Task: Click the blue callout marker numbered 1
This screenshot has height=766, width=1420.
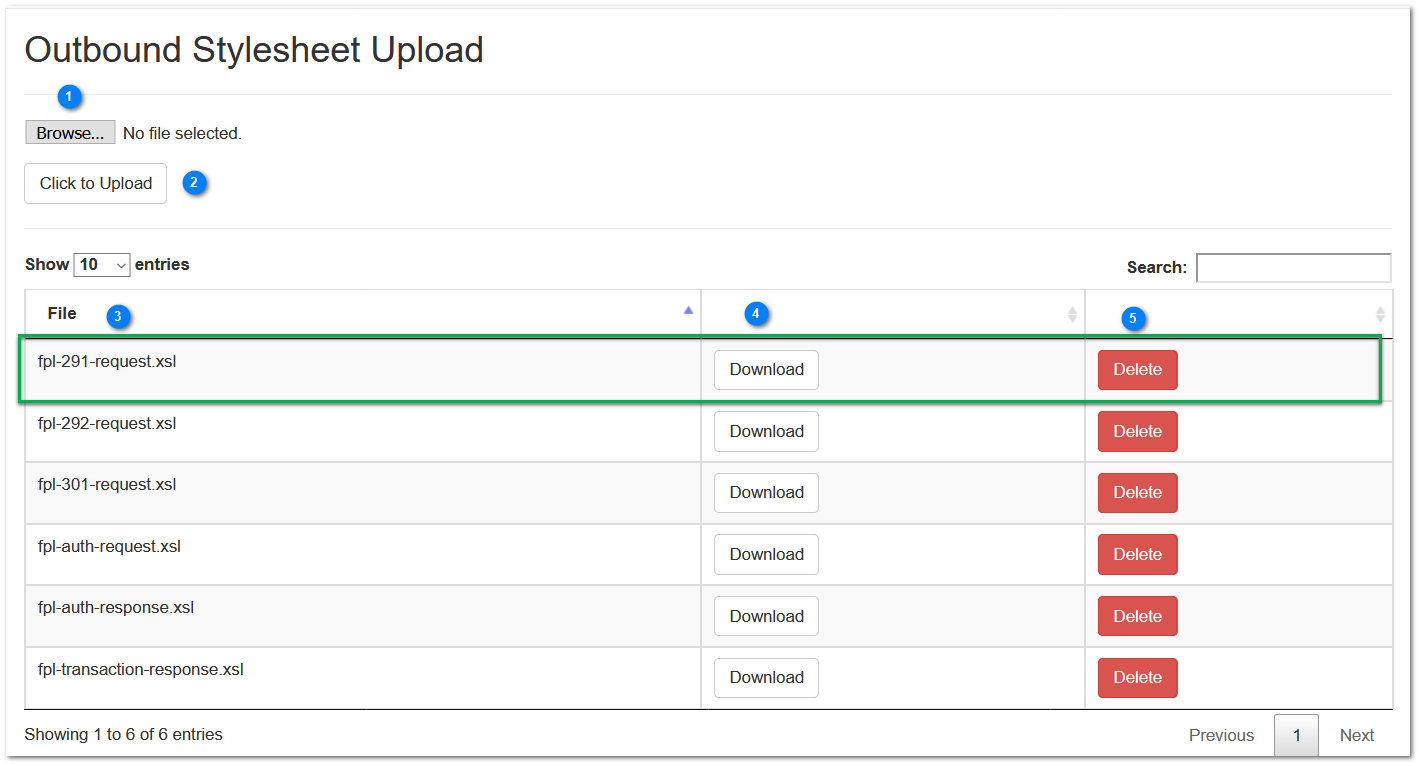Action: pos(68,97)
